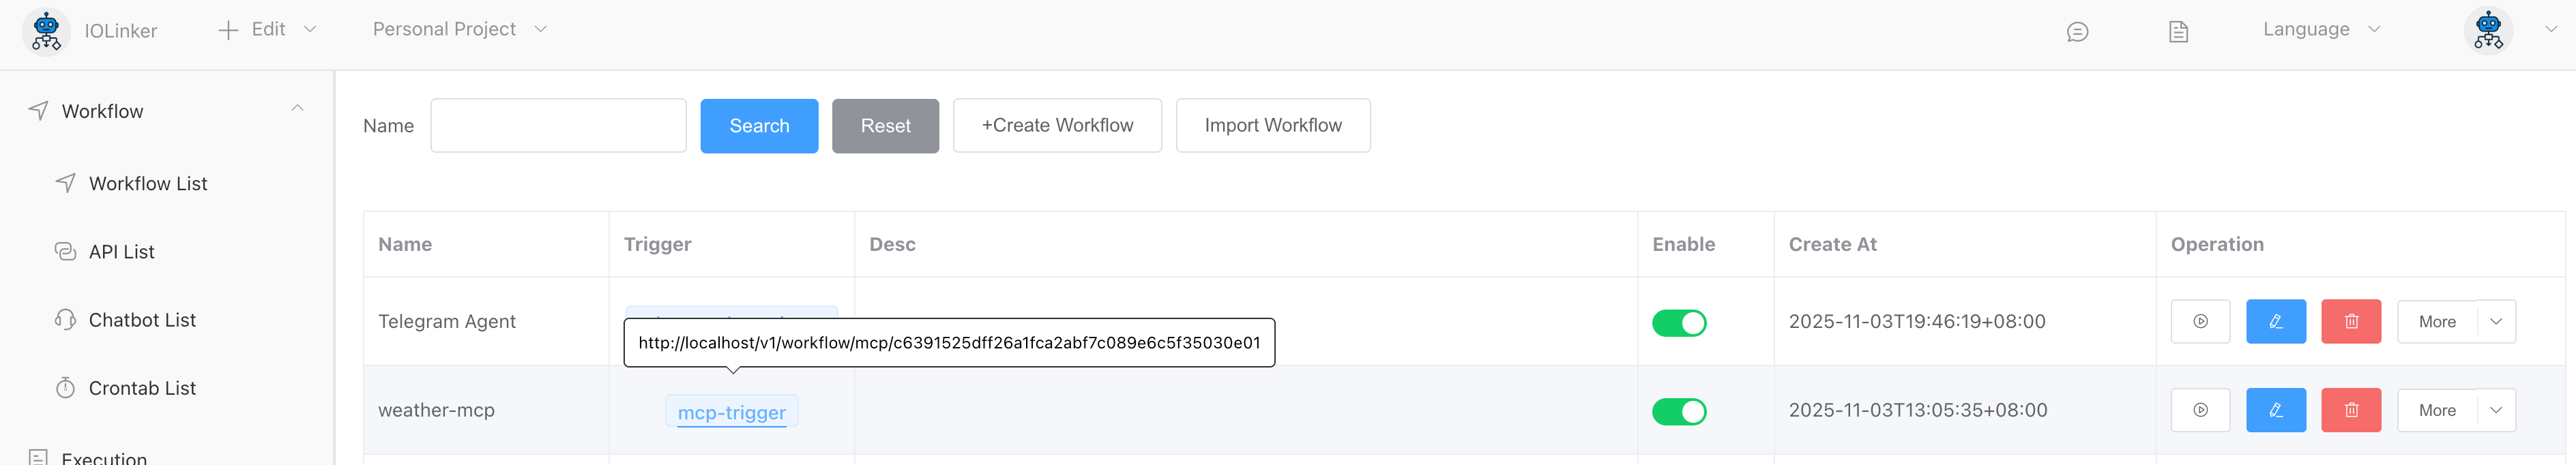Open the Personal Project dropdown
2576x465 pixels.
(x=459, y=30)
